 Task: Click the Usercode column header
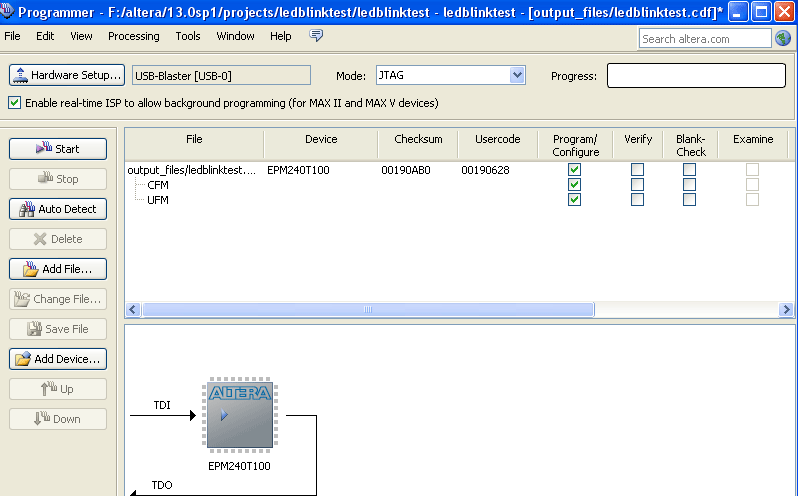tap(497, 144)
